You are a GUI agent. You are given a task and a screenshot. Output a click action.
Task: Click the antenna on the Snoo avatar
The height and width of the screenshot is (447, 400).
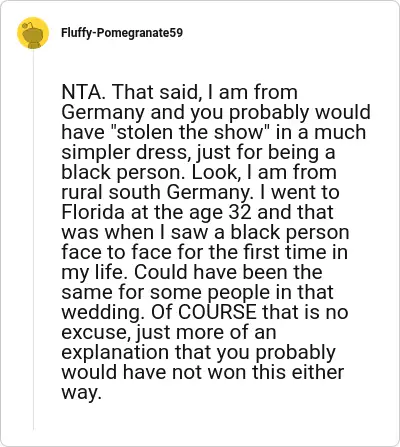tap(27, 24)
